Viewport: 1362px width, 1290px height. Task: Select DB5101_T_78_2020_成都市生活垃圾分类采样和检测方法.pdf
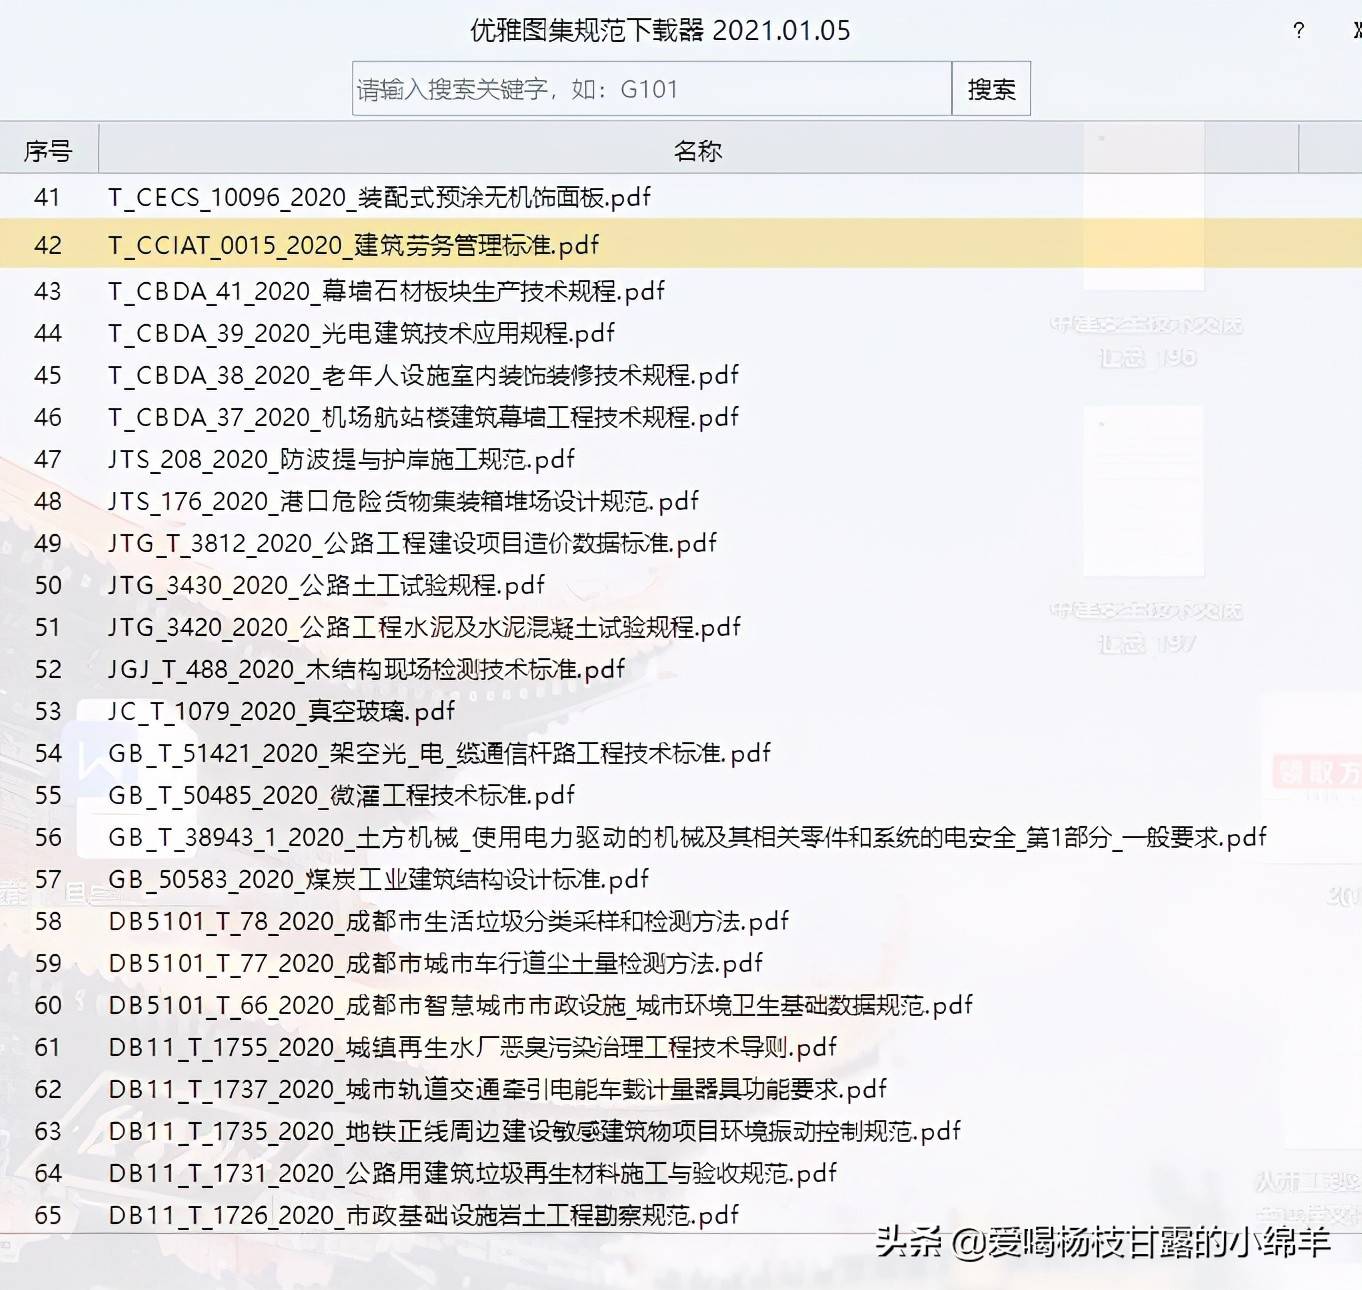click(448, 921)
